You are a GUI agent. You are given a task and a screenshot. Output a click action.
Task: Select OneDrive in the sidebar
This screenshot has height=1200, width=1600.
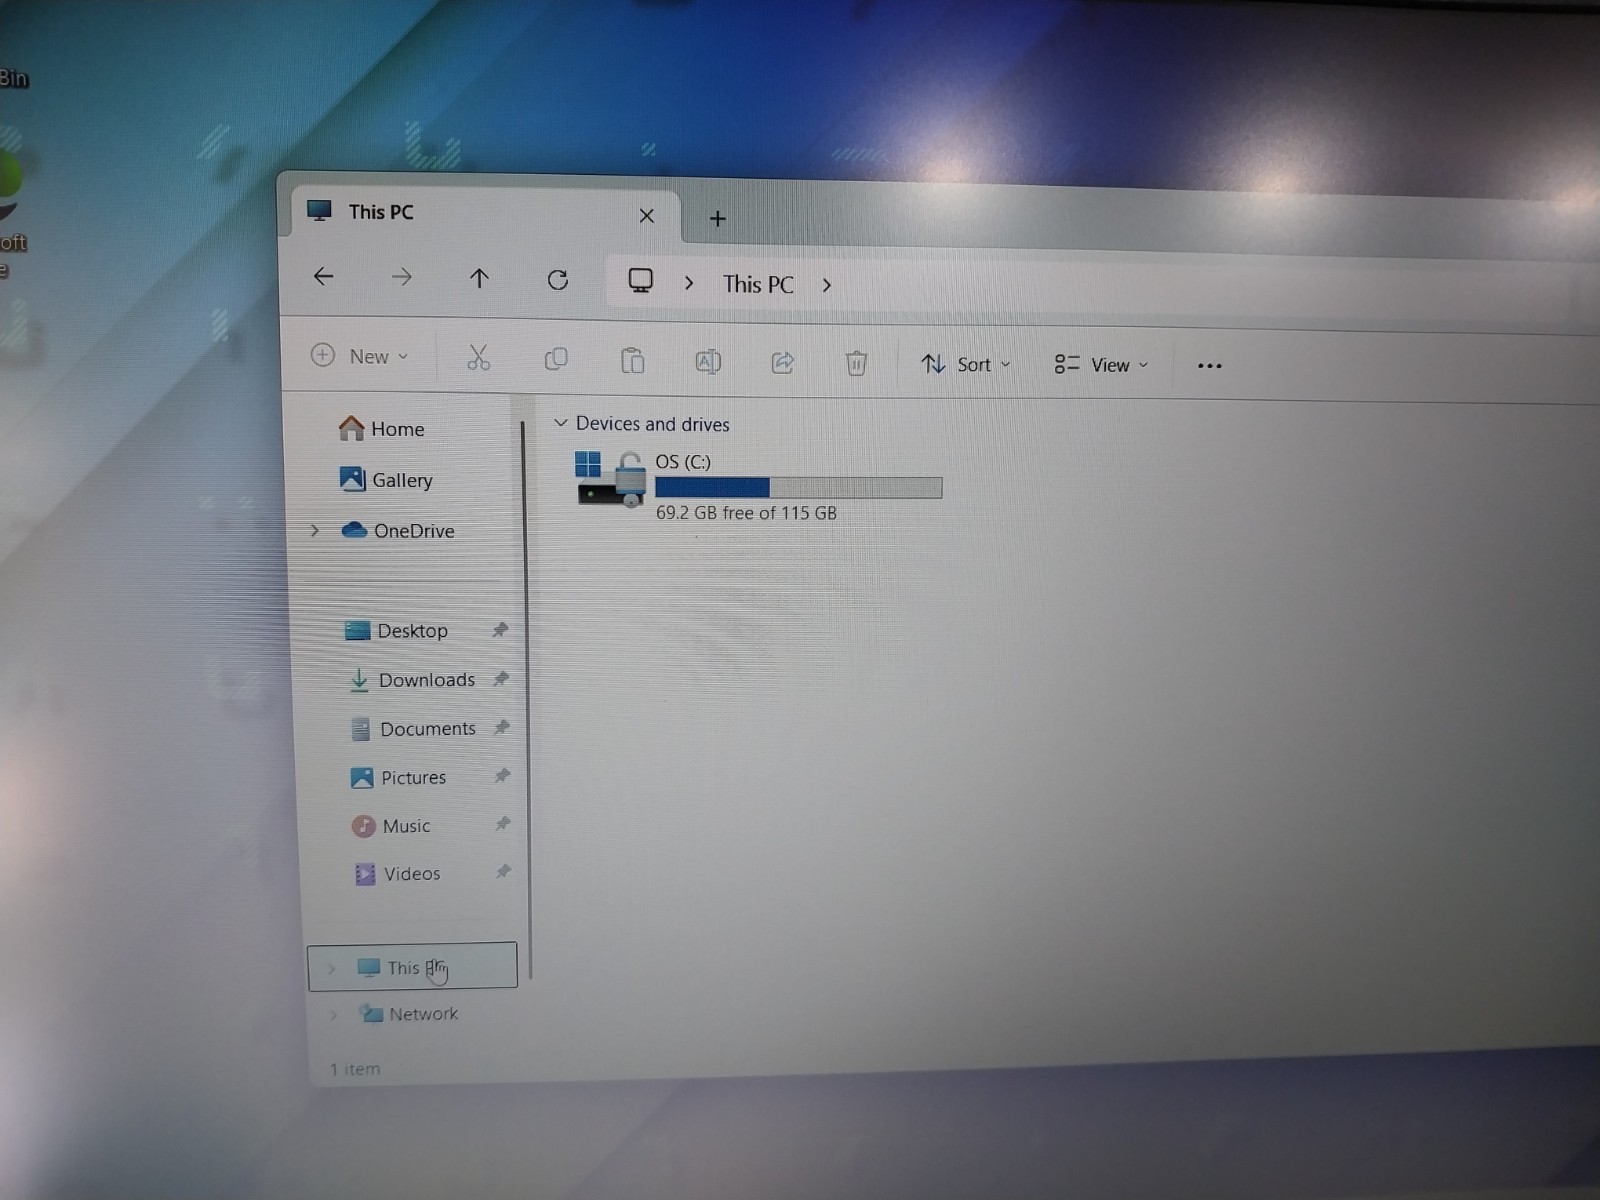click(x=398, y=531)
